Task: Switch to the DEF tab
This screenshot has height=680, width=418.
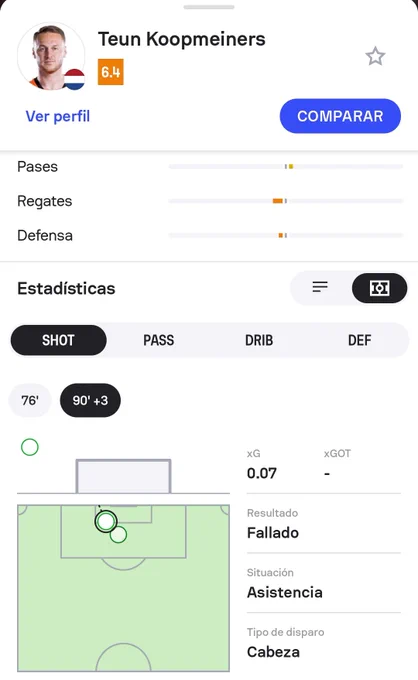Action: coord(359,340)
